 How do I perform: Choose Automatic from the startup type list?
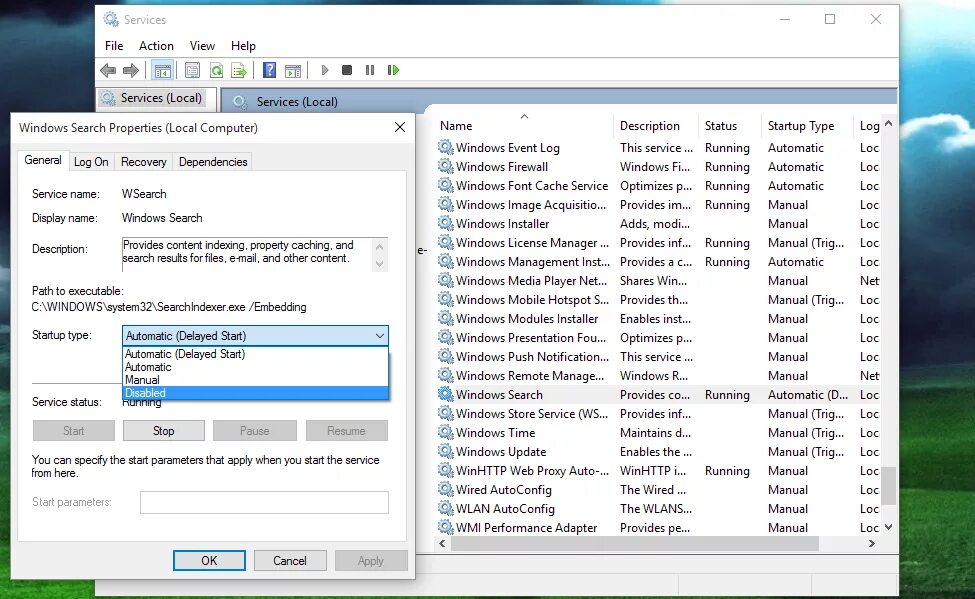(x=255, y=367)
